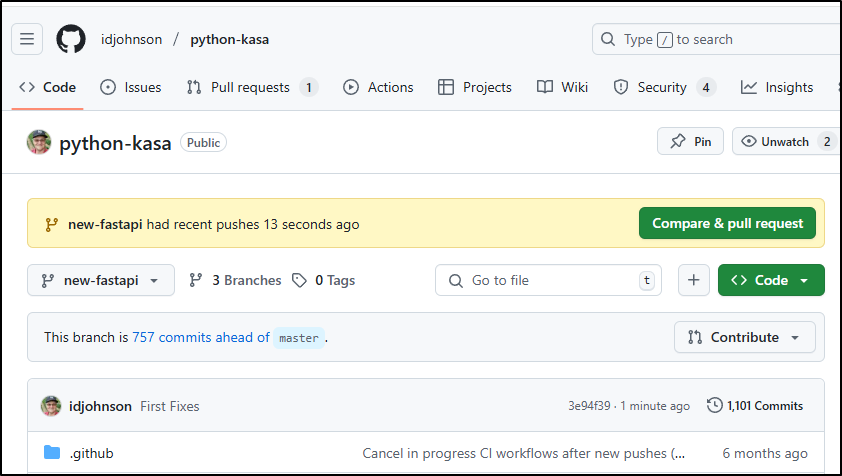Switch to the Code tab

click(x=47, y=87)
